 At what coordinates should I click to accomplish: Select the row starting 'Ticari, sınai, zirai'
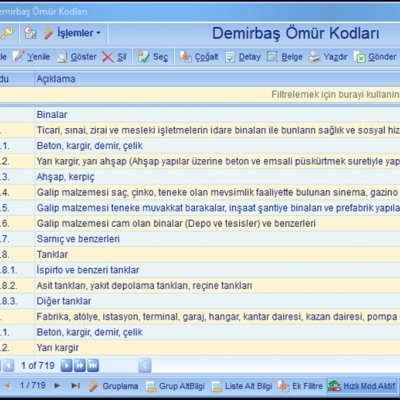pyautogui.click(x=200, y=130)
